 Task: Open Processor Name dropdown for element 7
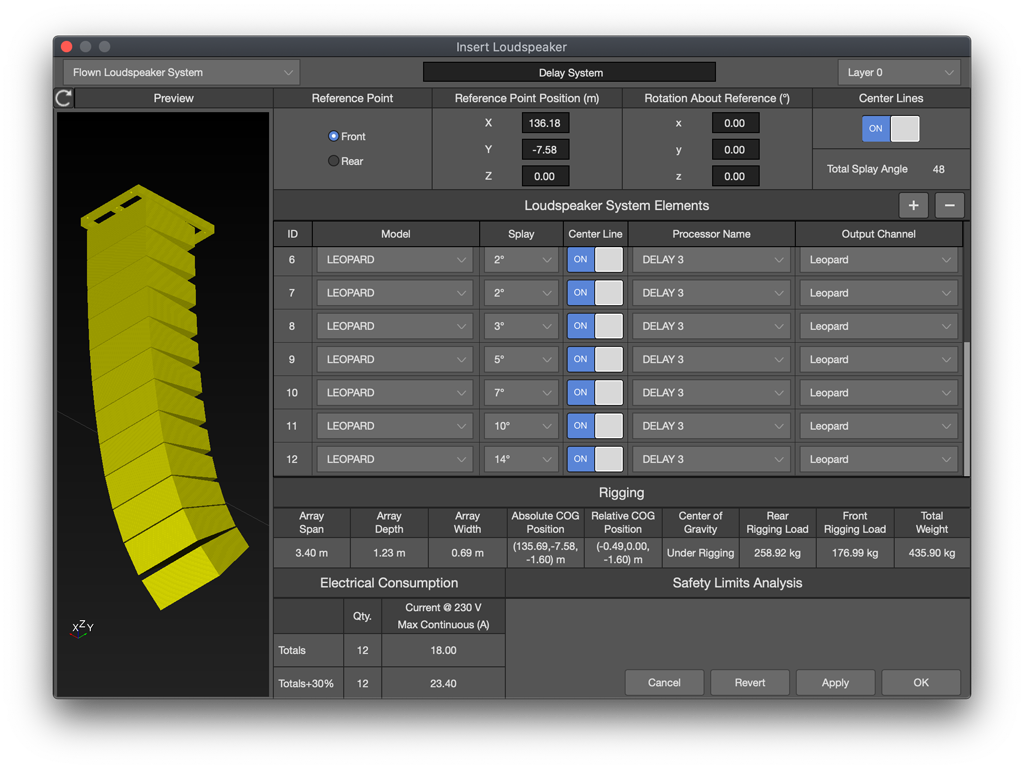pos(711,293)
